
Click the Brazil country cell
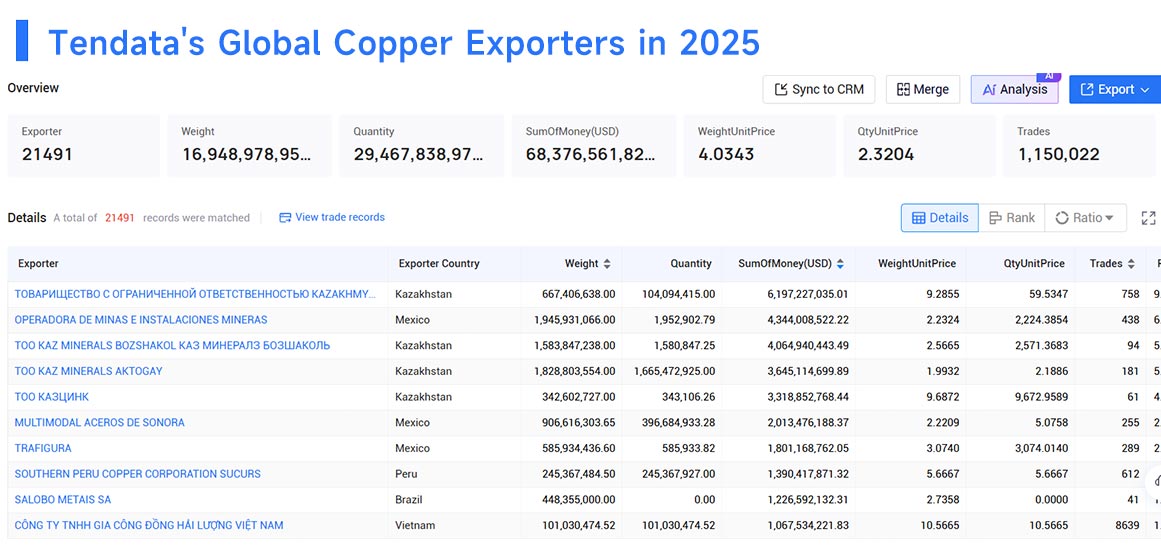(x=409, y=500)
